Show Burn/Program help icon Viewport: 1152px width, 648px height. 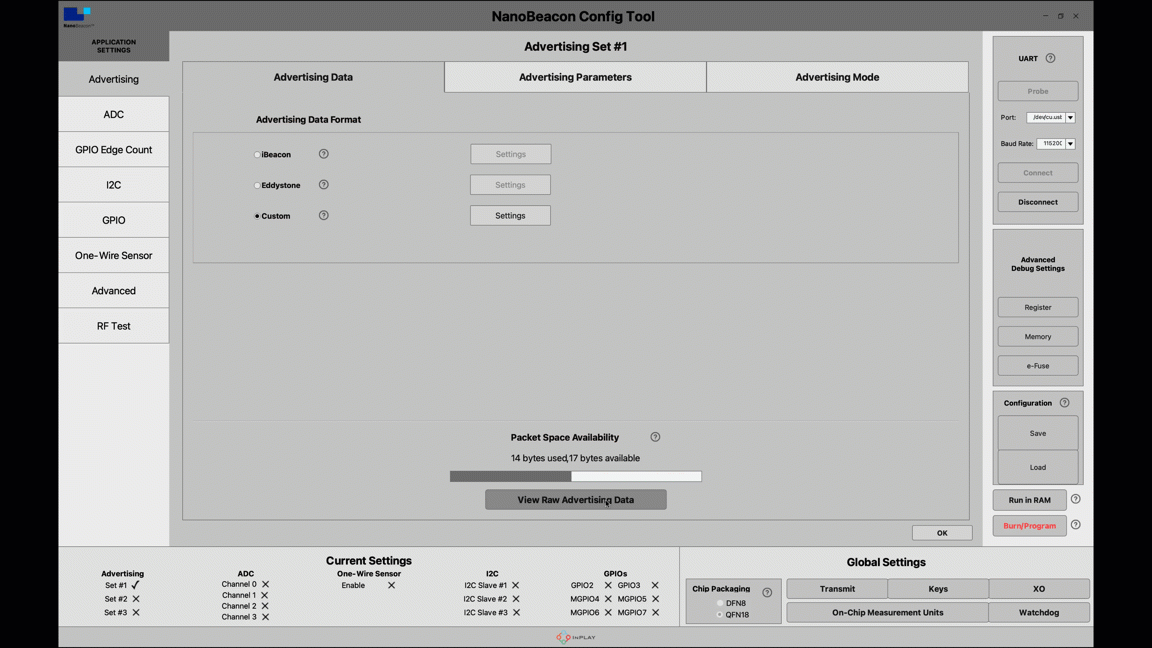(x=1075, y=525)
